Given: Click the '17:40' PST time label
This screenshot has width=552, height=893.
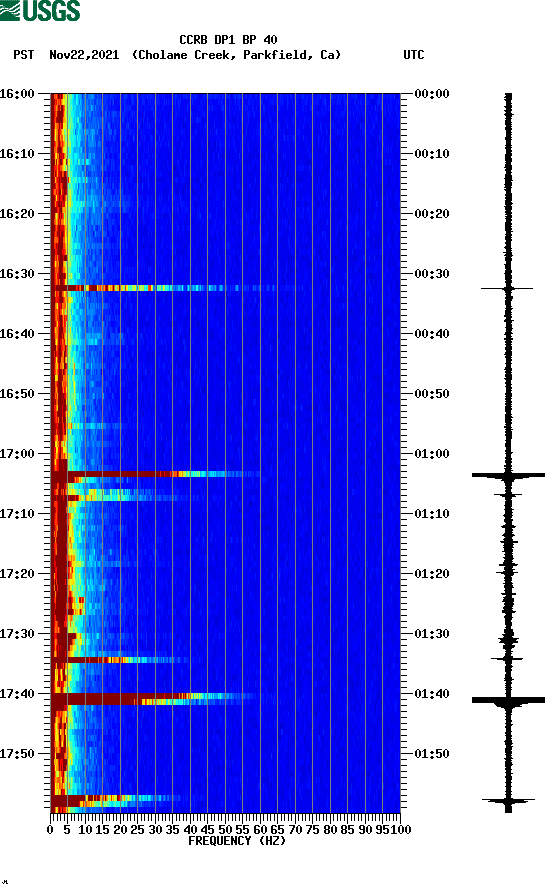Looking at the screenshot, I should 18,694.
